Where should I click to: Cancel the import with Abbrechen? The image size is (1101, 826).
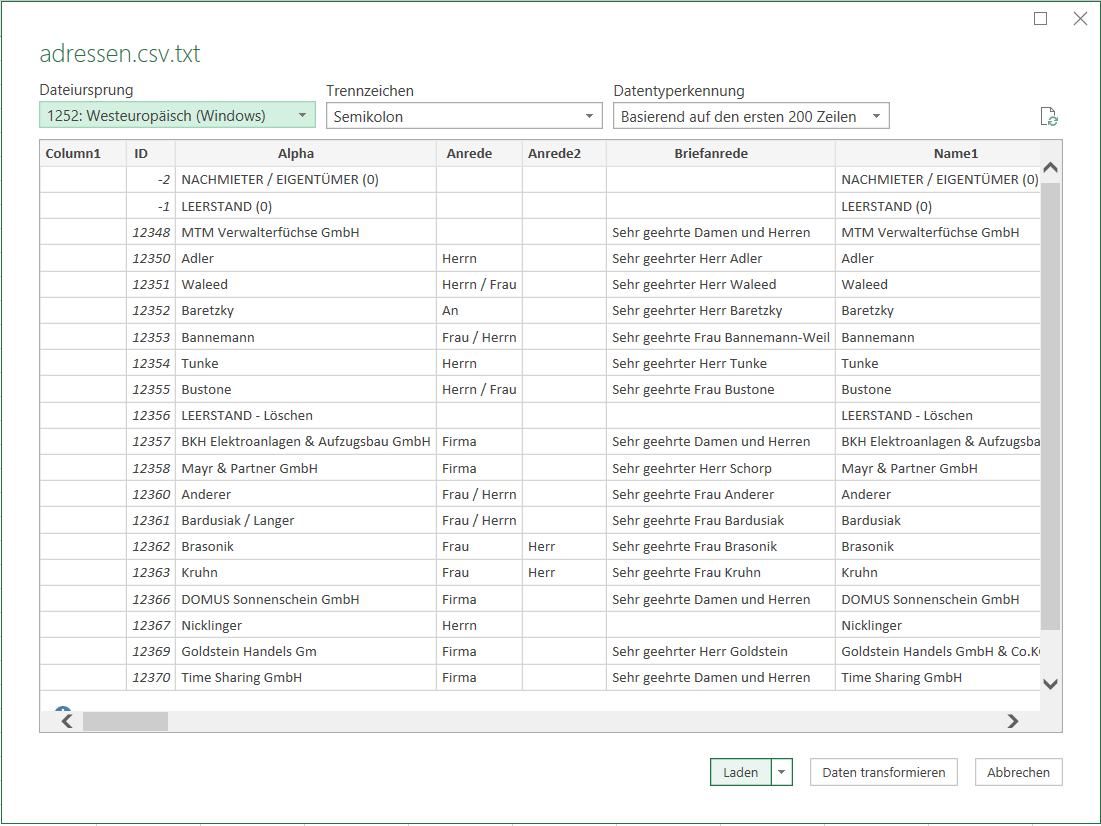point(1018,772)
